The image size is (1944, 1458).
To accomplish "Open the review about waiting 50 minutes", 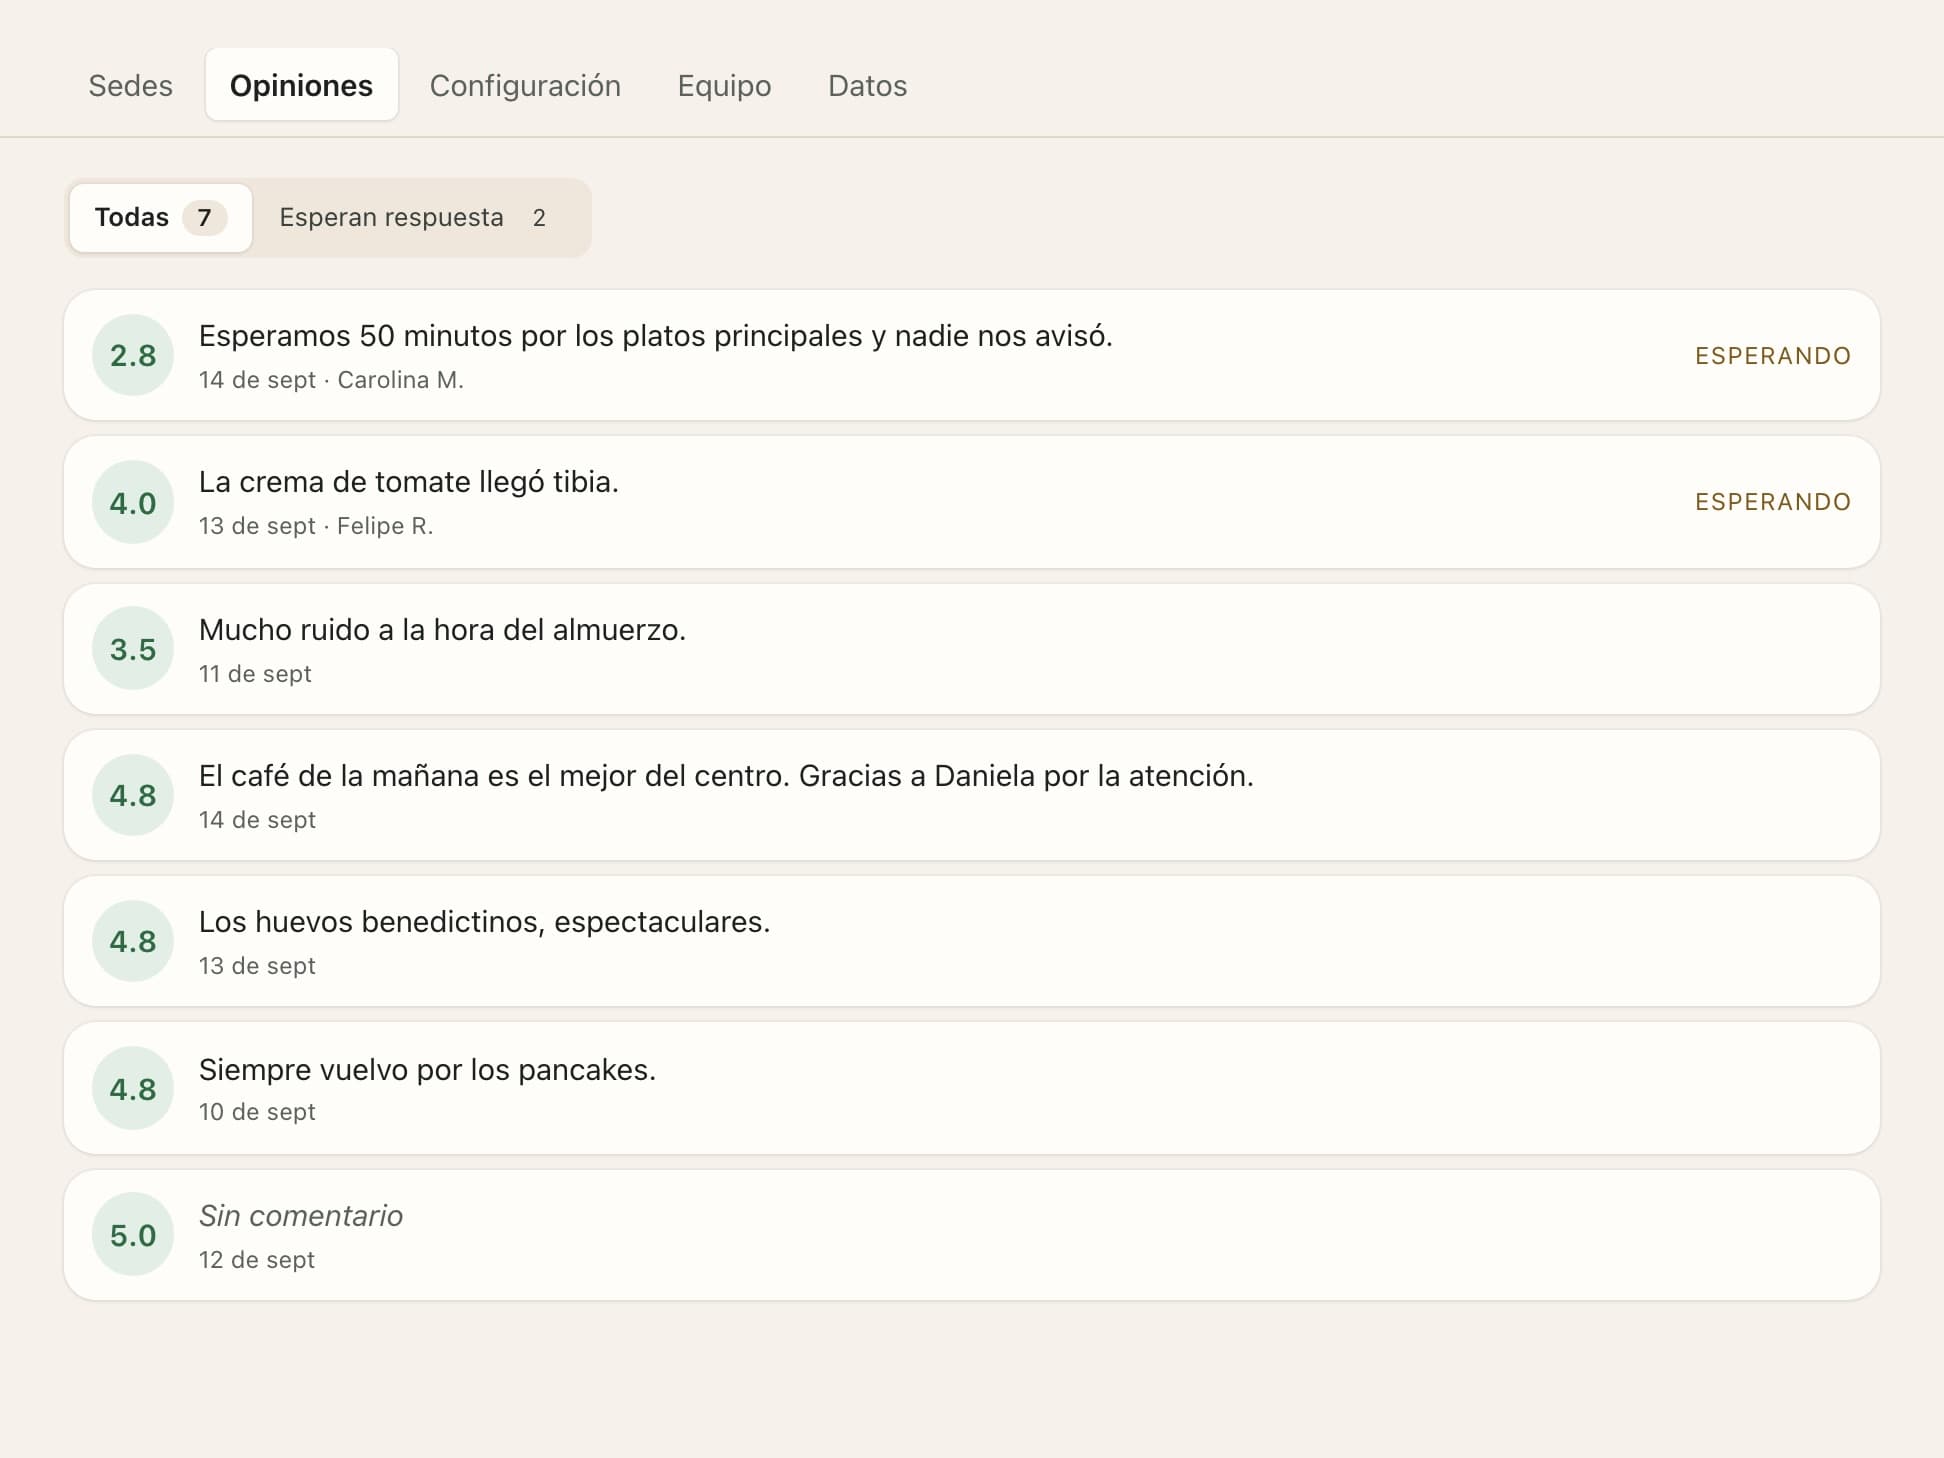I will pos(971,356).
